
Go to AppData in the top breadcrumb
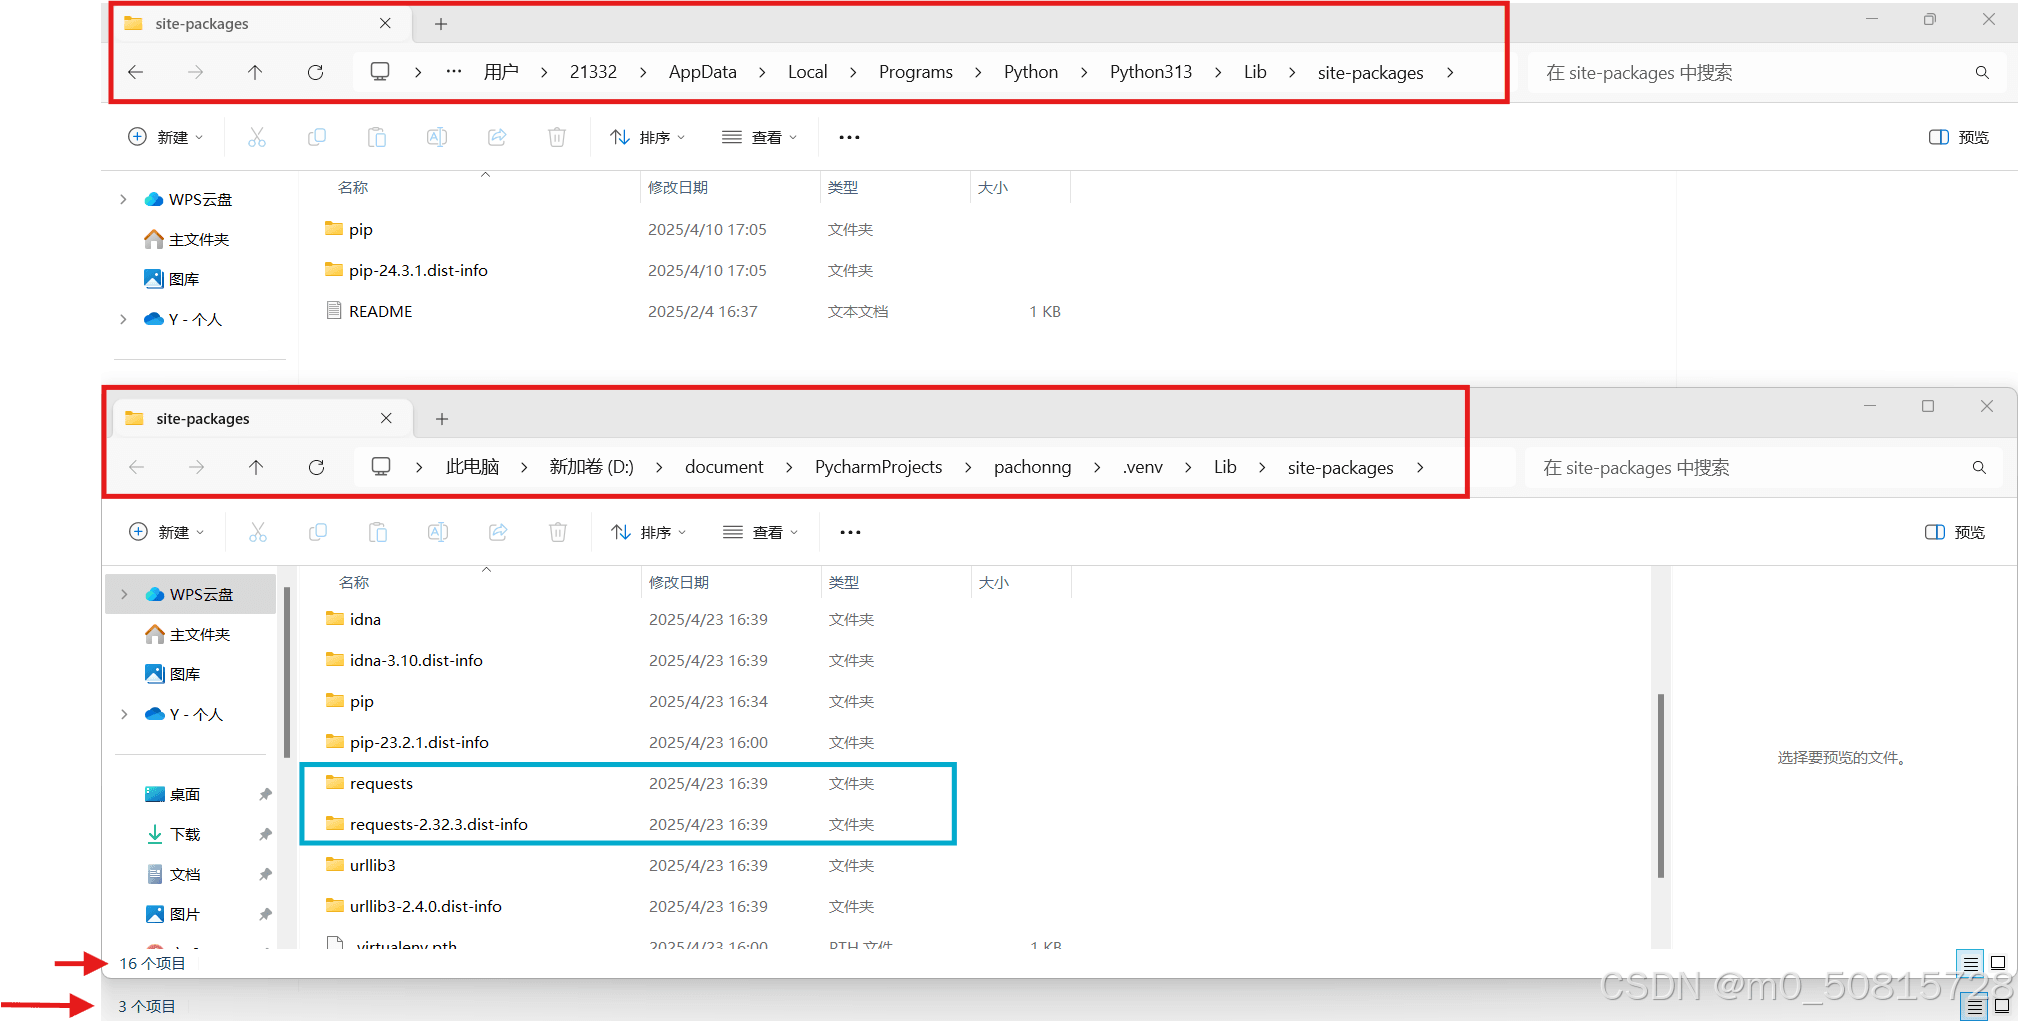[703, 72]
